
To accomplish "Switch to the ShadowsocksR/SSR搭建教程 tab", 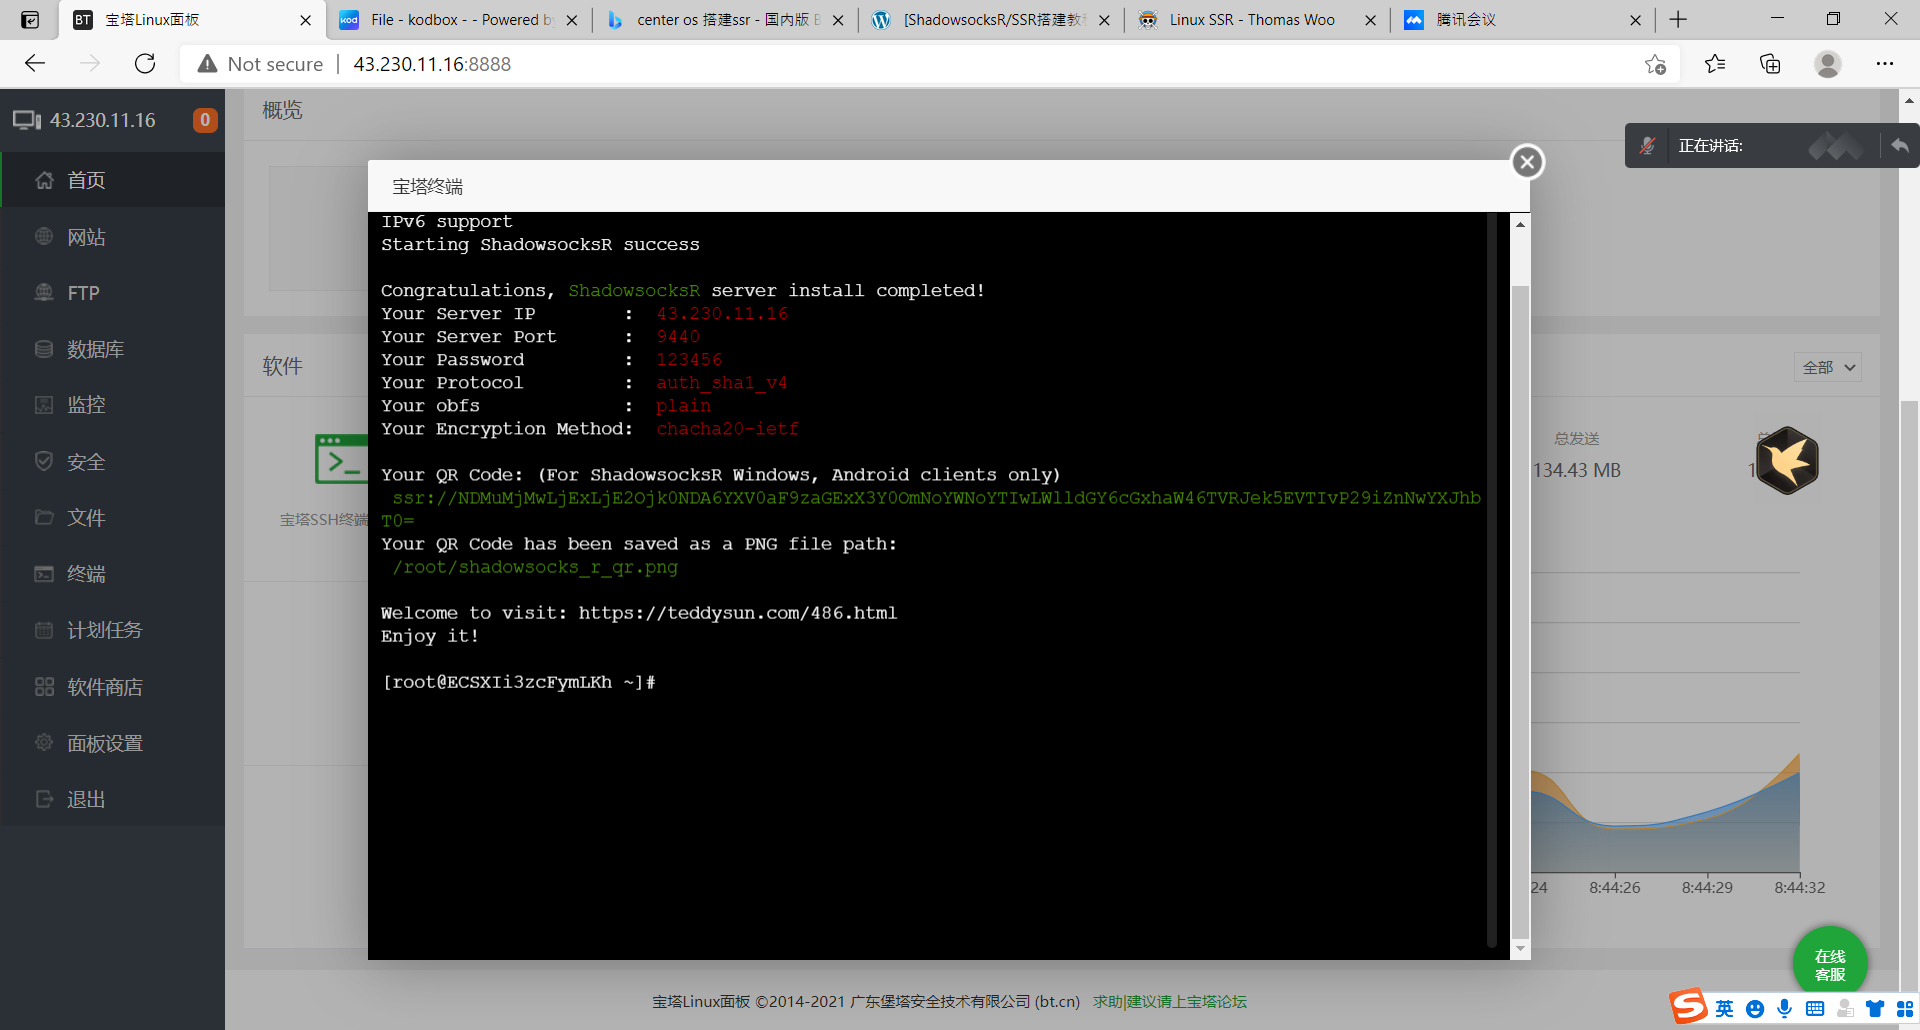I will [991, 20].
